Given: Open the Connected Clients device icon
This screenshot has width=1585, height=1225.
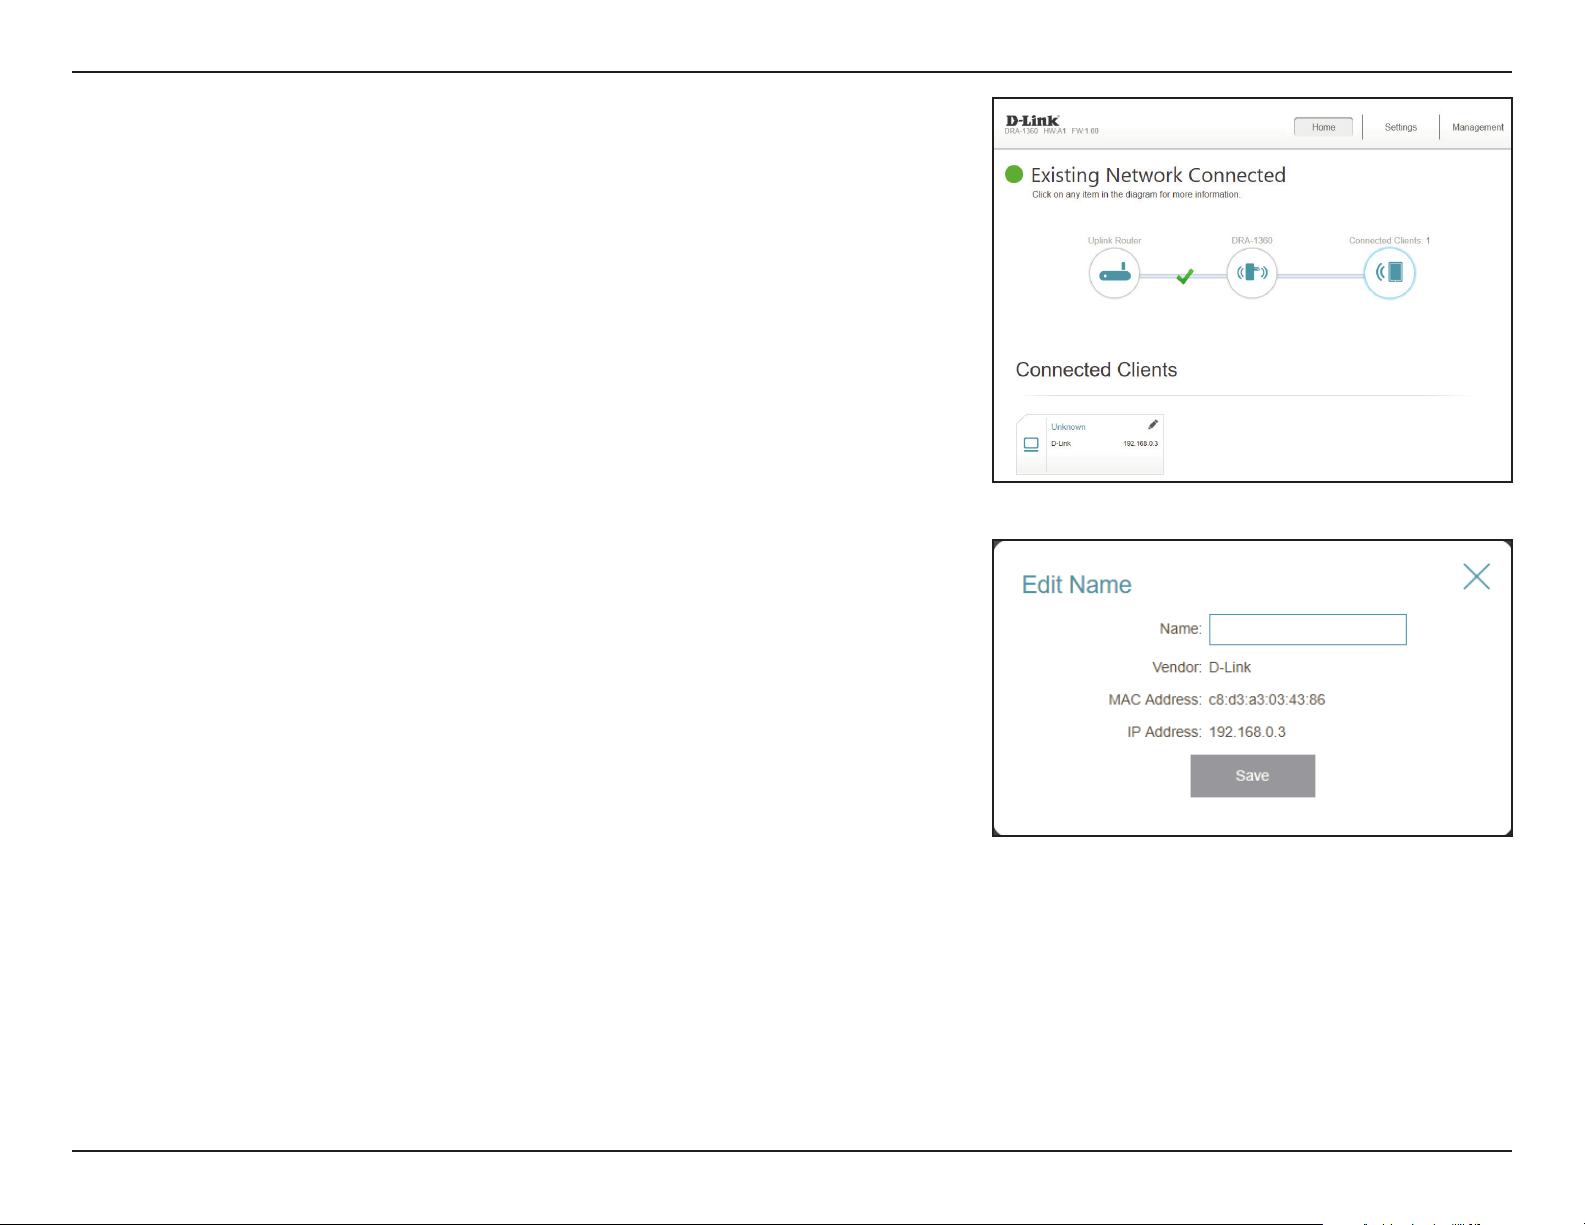Looking at the screenshot, I should (1390, 273).
